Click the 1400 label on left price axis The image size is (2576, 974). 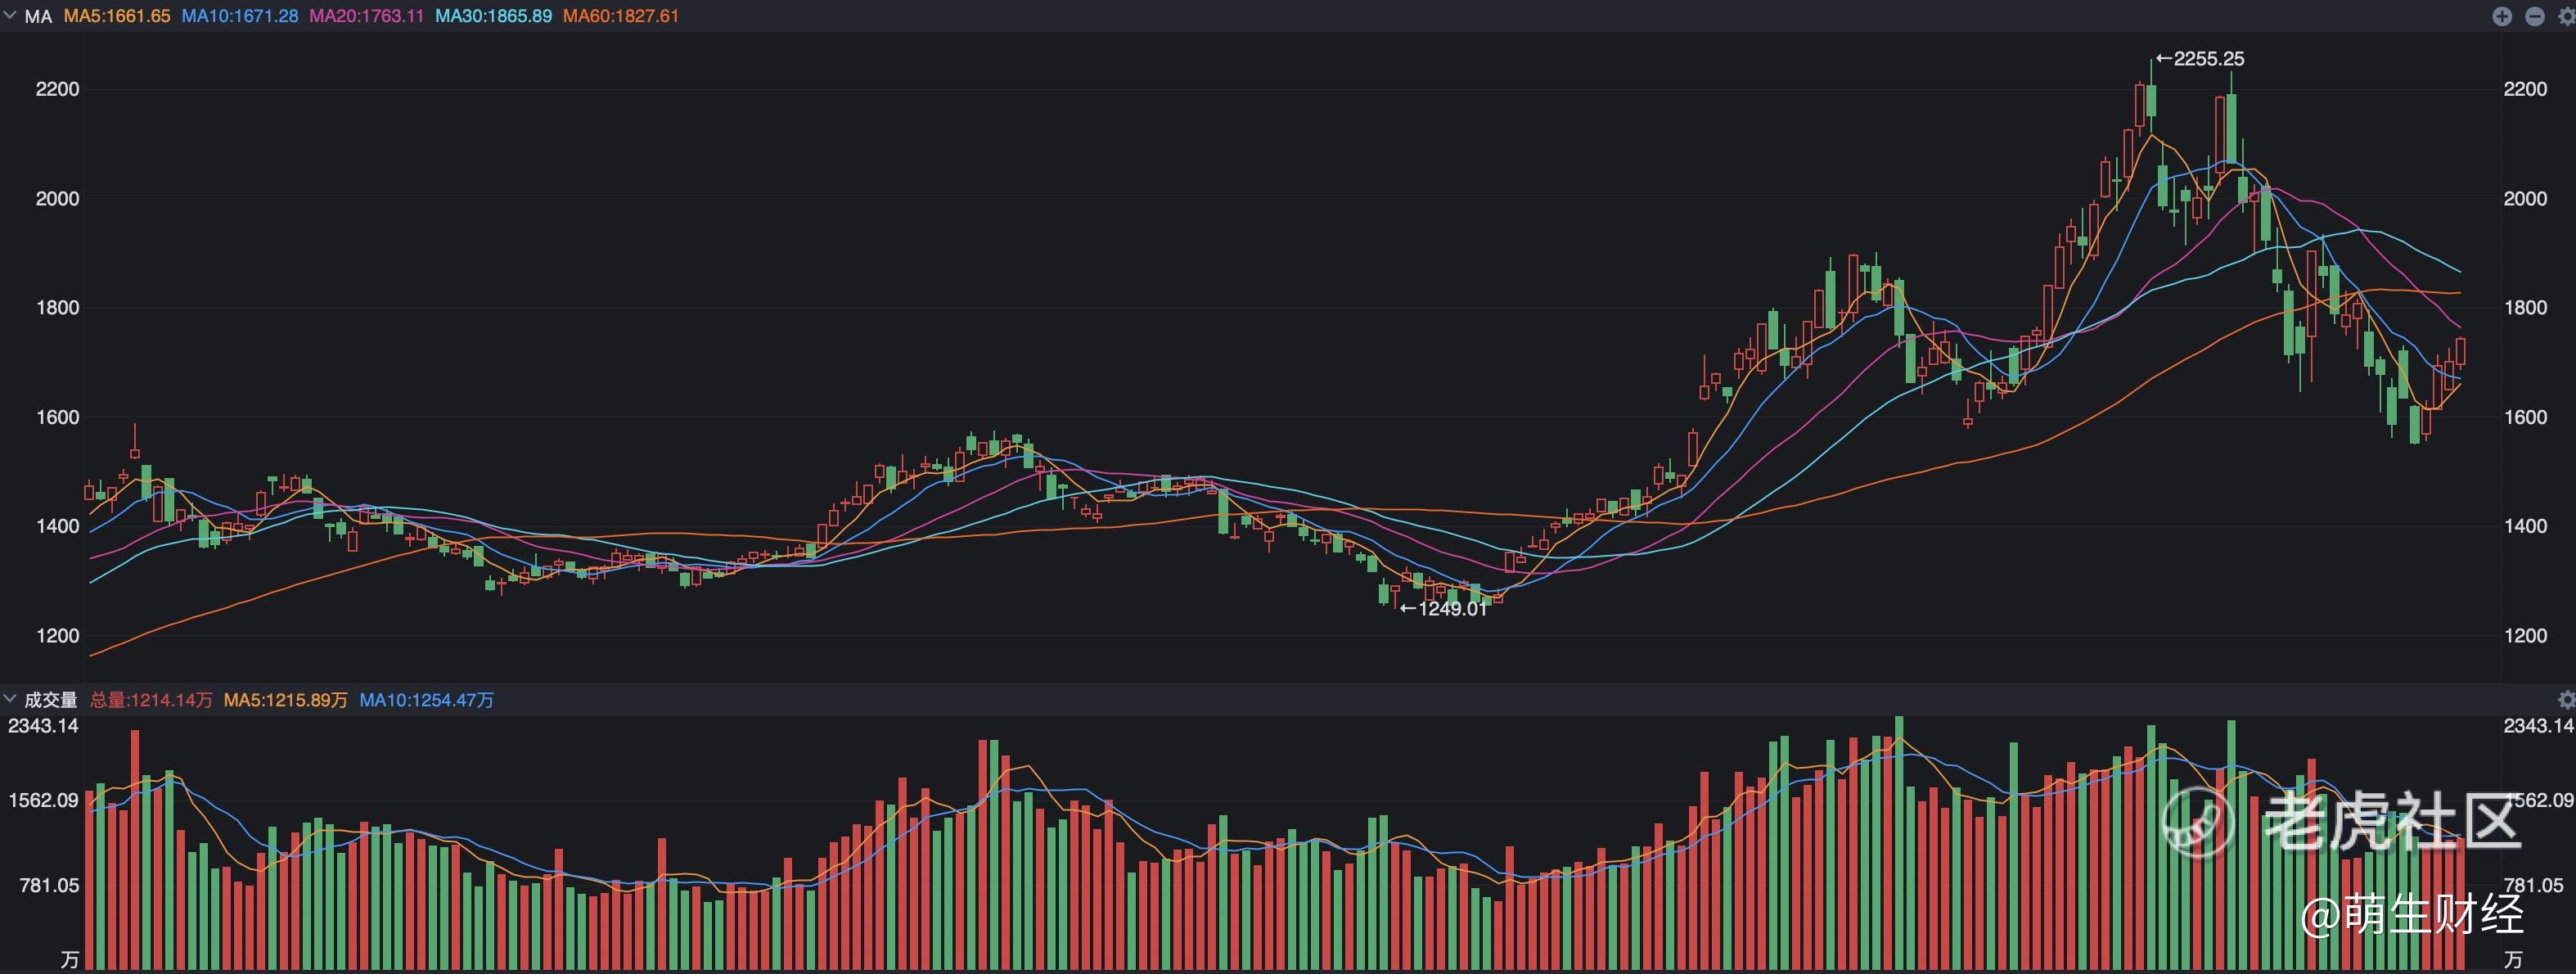coord(57,526)
